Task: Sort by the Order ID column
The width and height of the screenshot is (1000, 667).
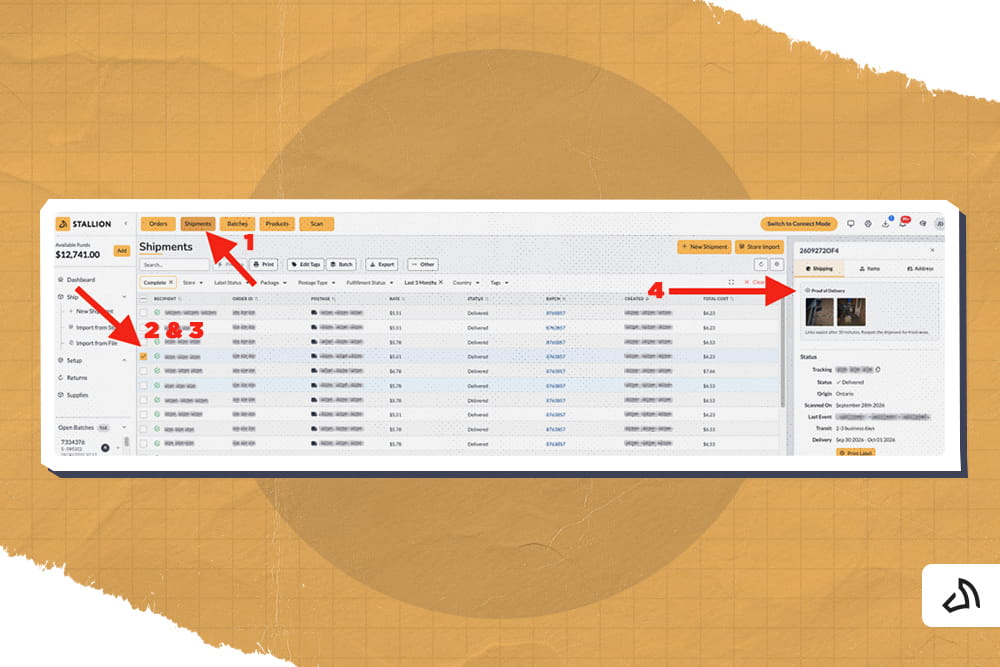Action: pos(245,298)
